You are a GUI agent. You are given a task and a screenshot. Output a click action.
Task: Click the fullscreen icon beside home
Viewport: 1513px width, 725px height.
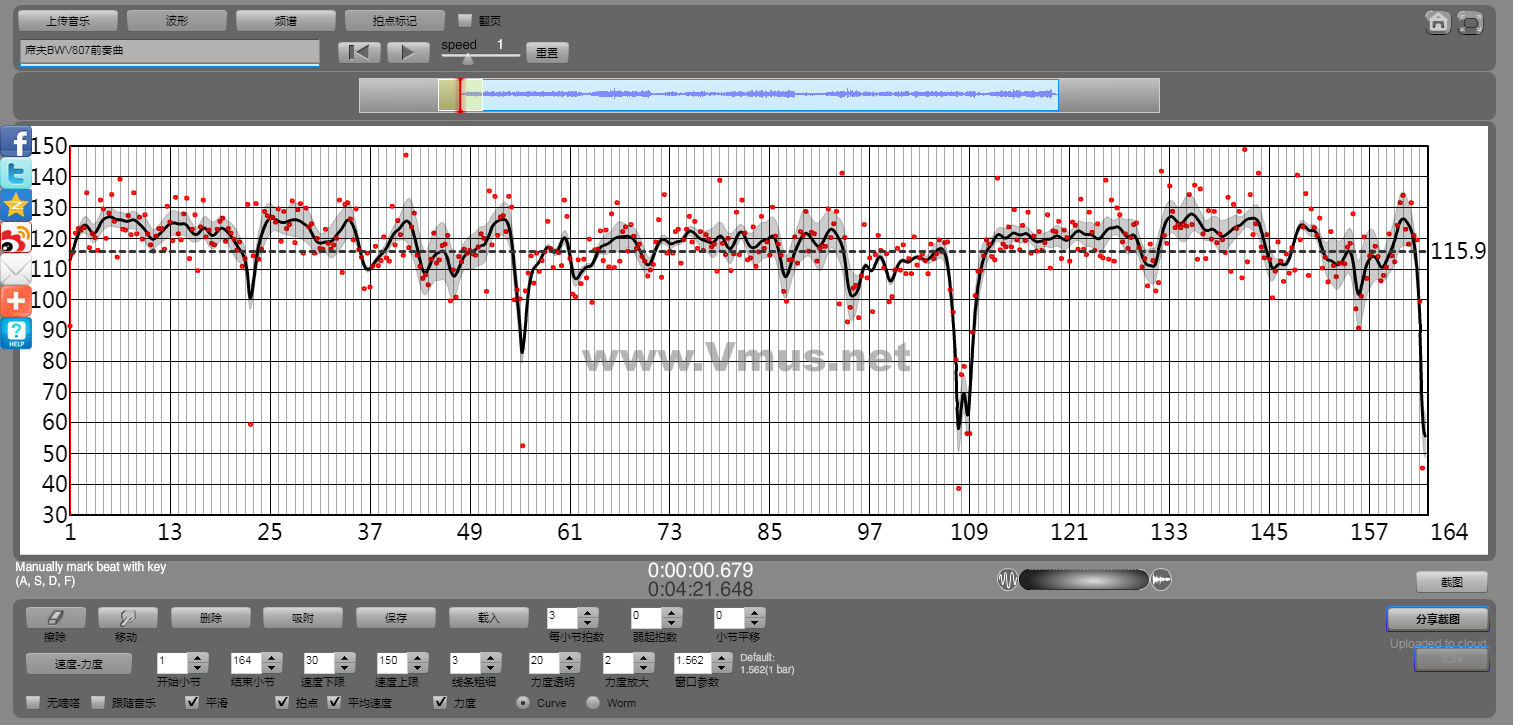(1469, 22)
